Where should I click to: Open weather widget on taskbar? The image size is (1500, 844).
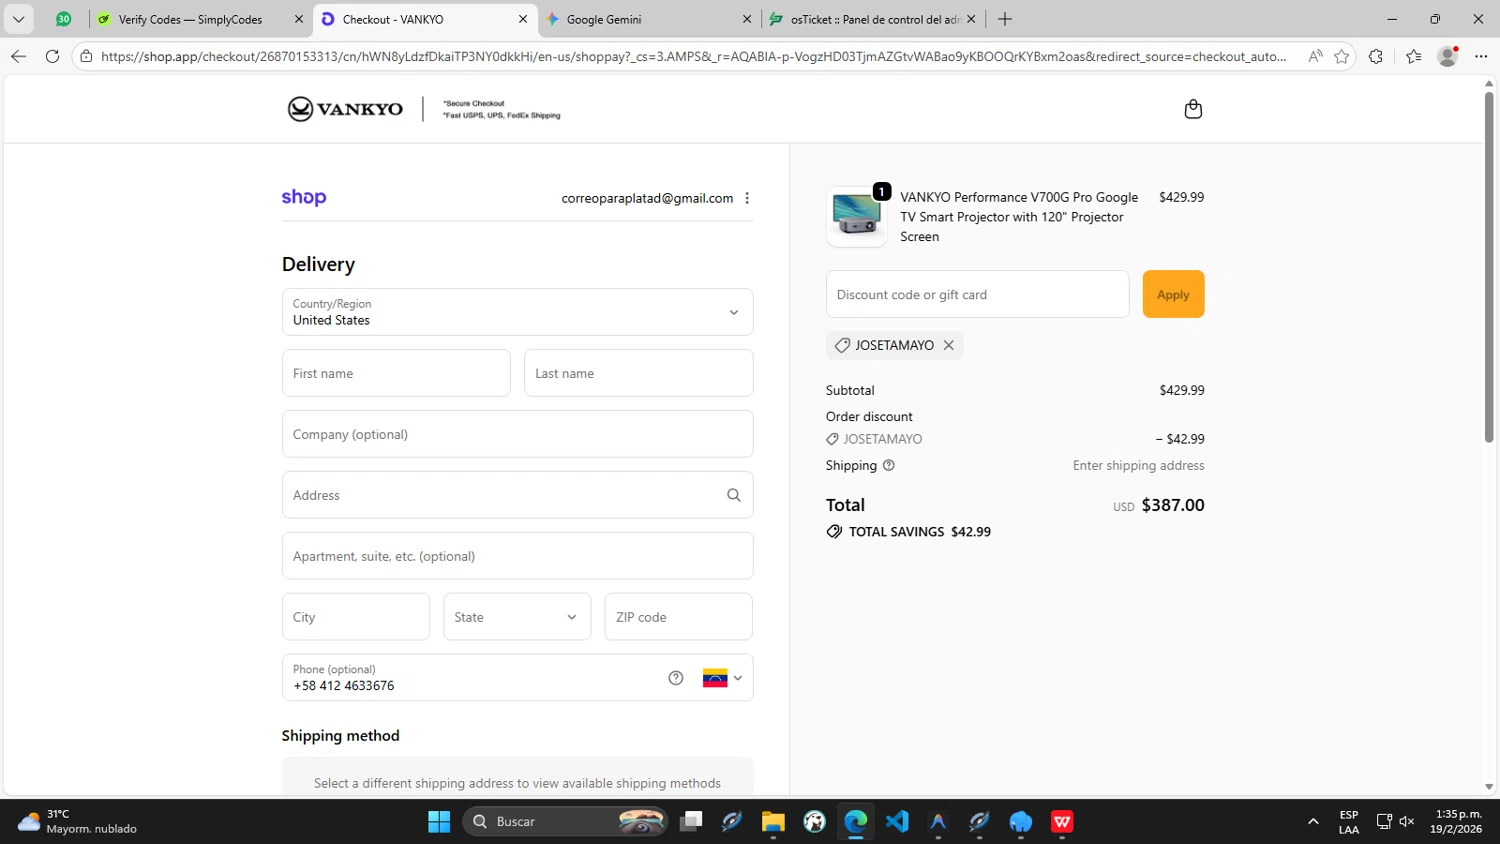point(78,821)
